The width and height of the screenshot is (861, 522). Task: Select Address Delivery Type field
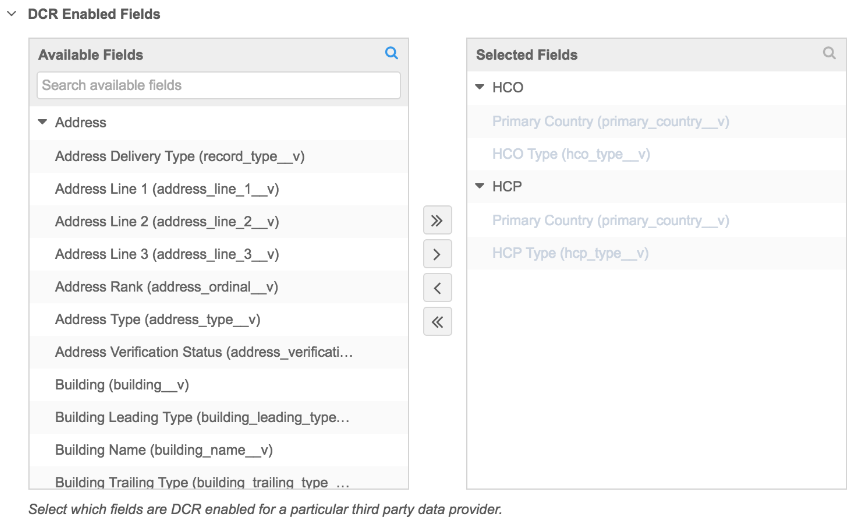click(x=180, y=156)
